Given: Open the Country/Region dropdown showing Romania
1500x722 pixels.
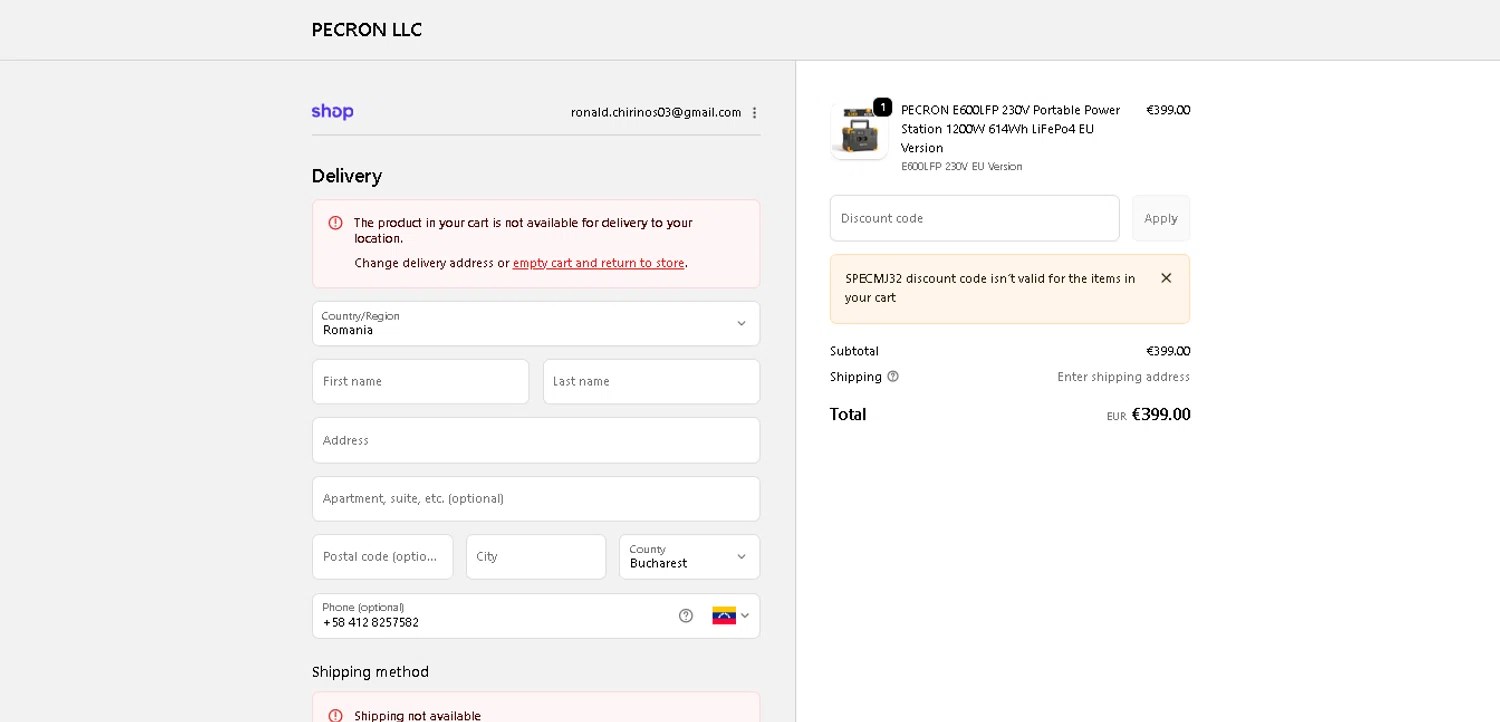Looking at the screenshot, I should 536,324.
